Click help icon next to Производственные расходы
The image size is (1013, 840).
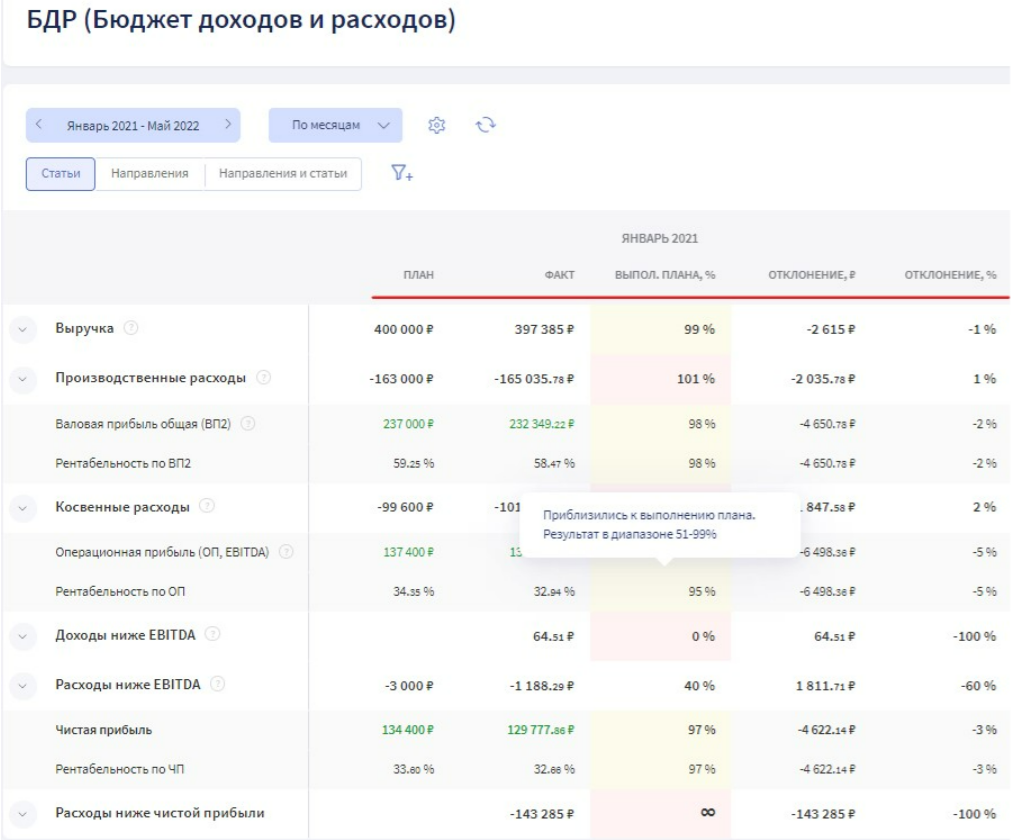coord(263,379)
